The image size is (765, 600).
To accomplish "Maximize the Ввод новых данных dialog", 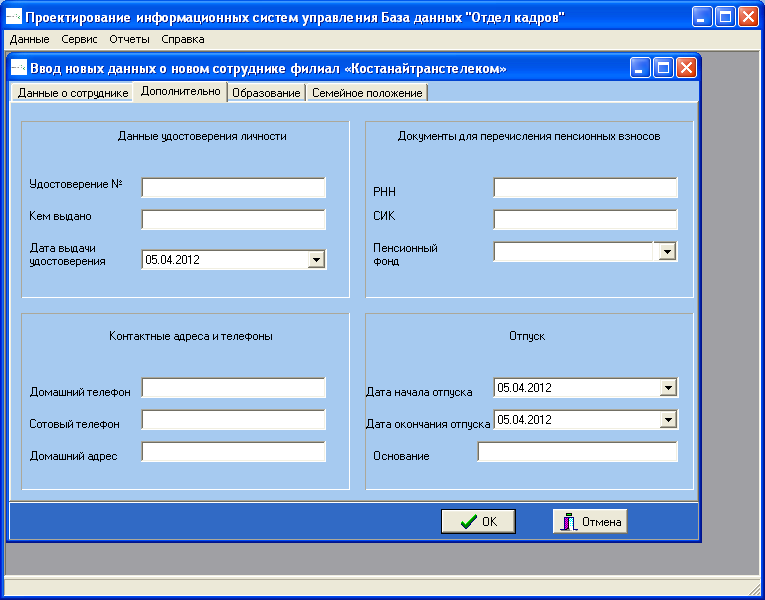I will [663, 68].
